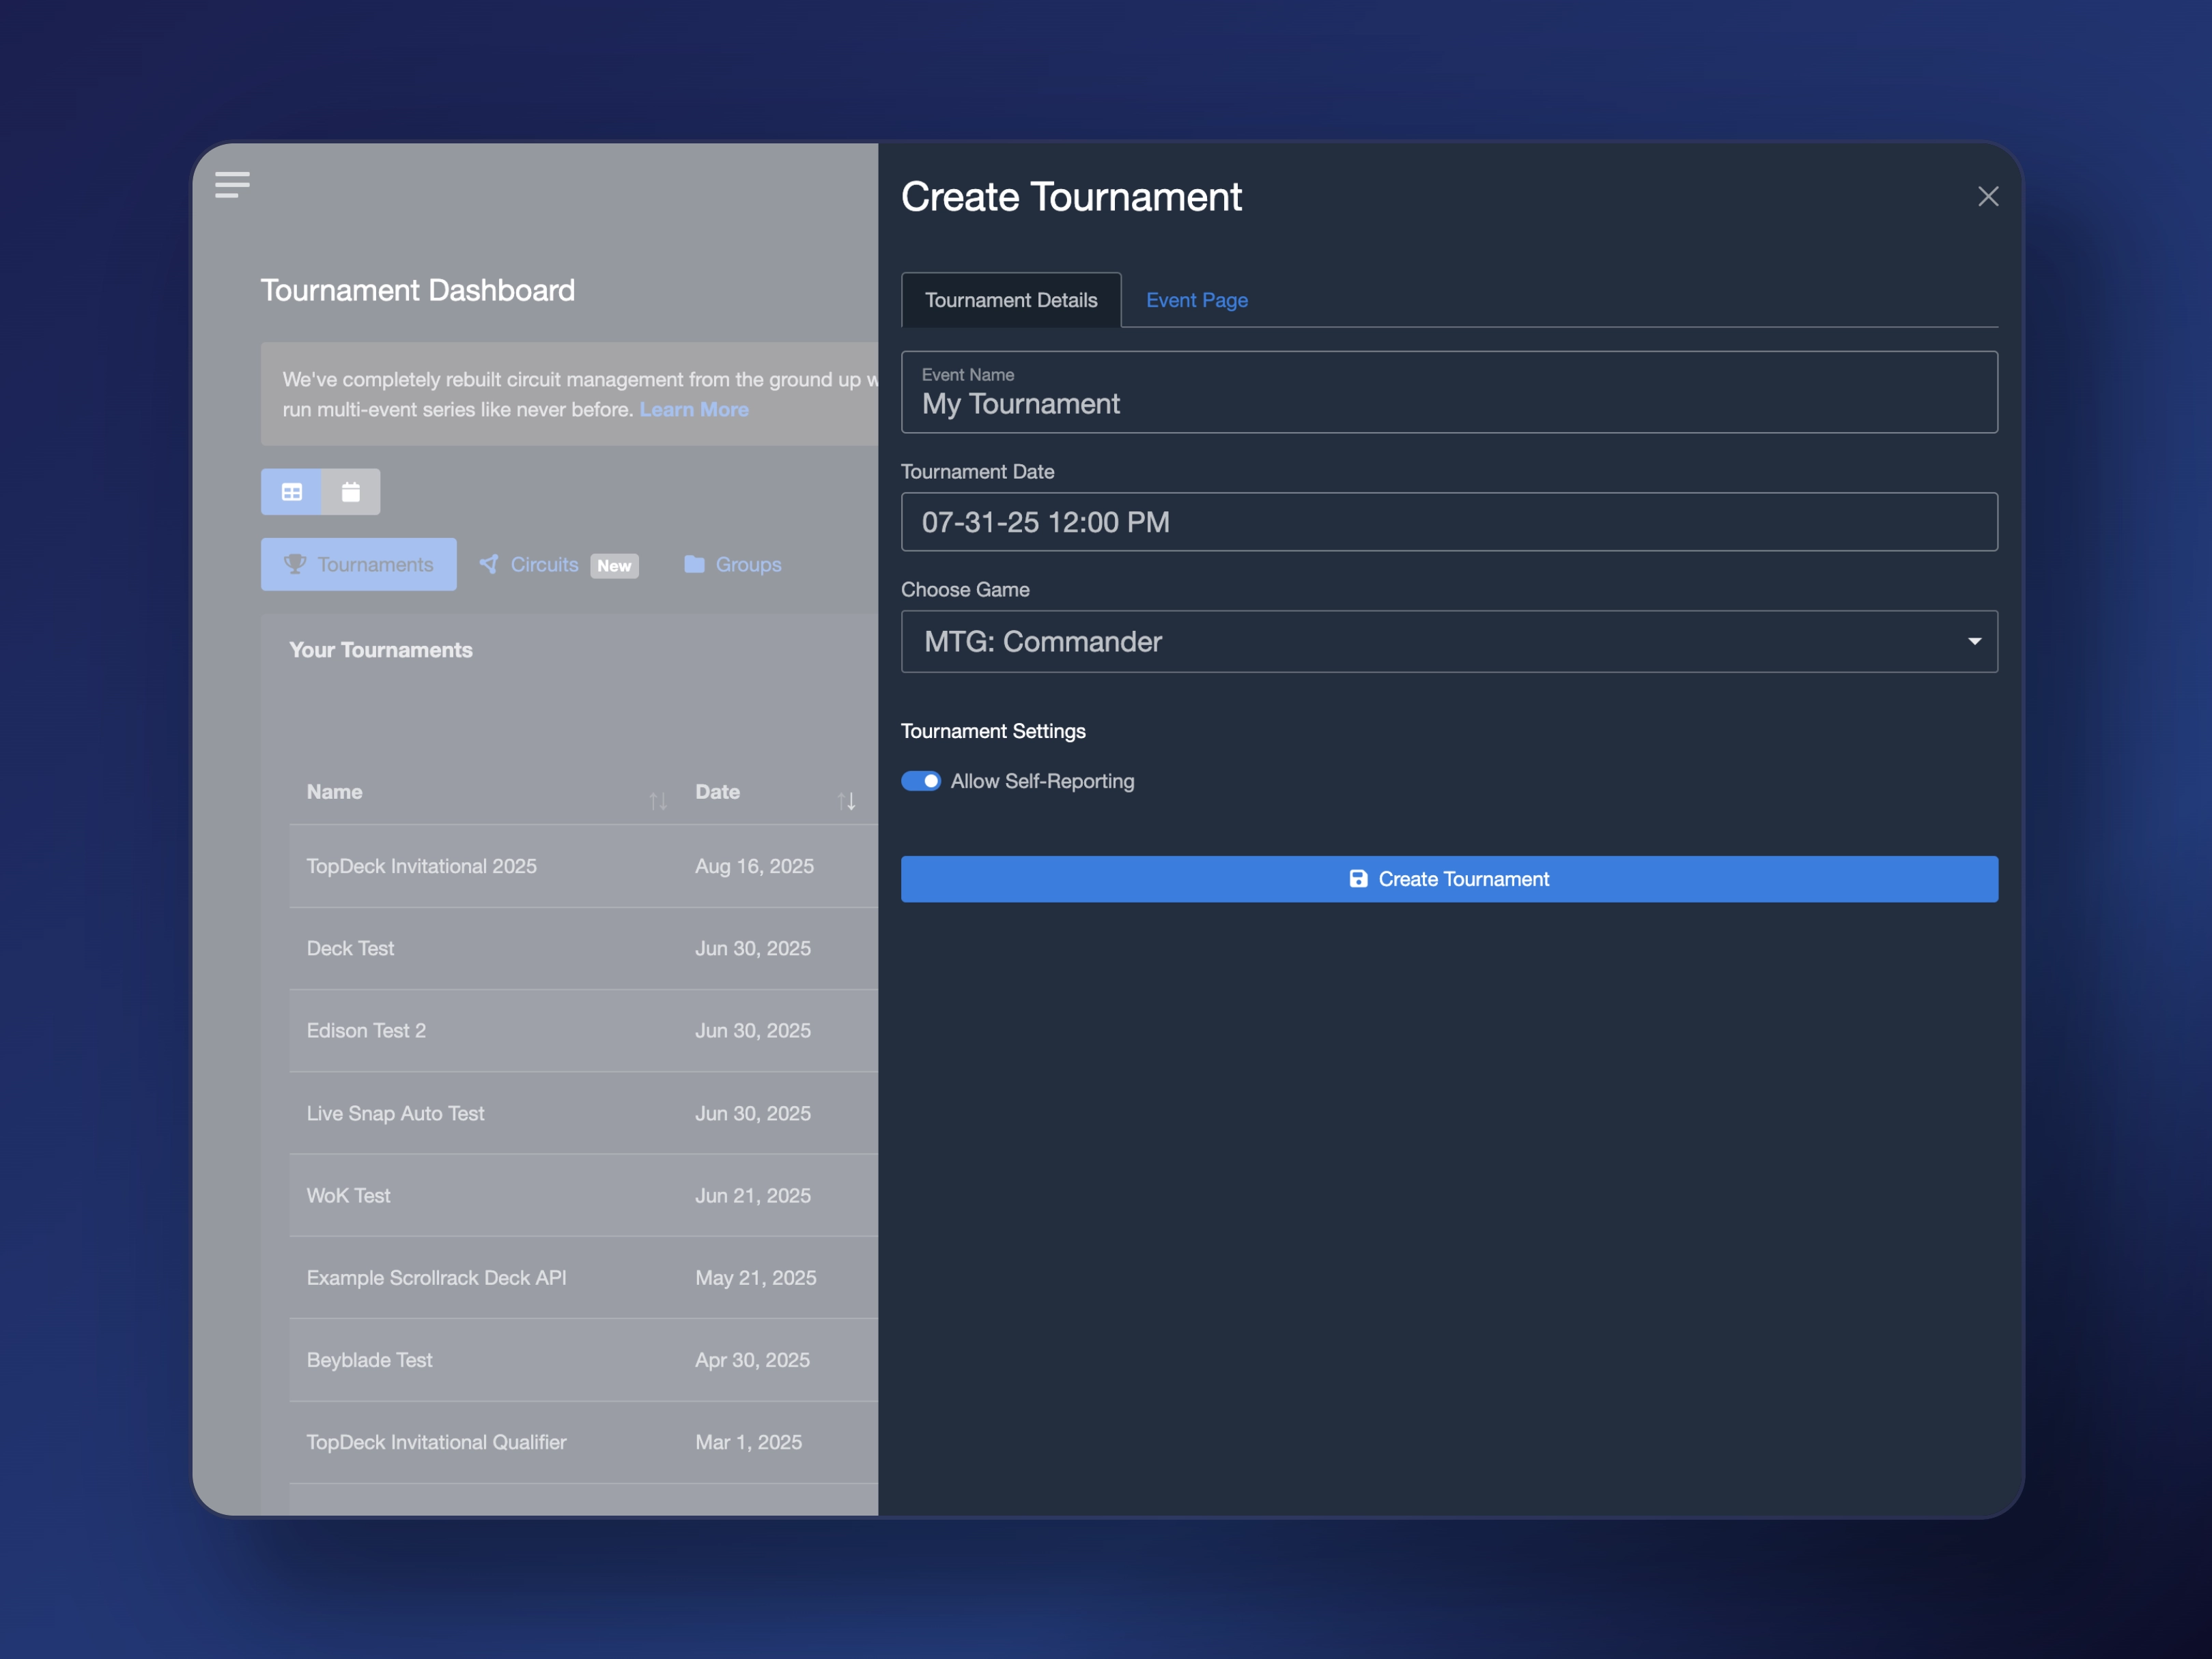Follow the Learn More link
This screenshot has height=1659, width=2212.
point(693,409)
